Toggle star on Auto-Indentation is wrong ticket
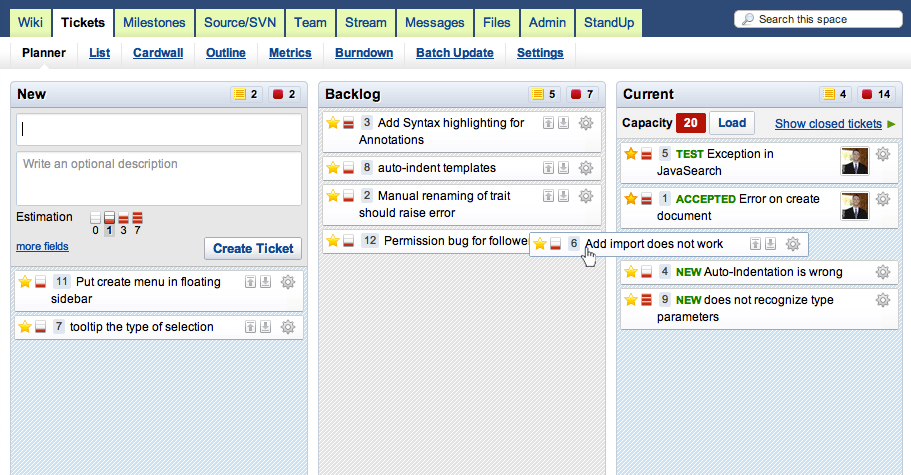 pos(631,272)
